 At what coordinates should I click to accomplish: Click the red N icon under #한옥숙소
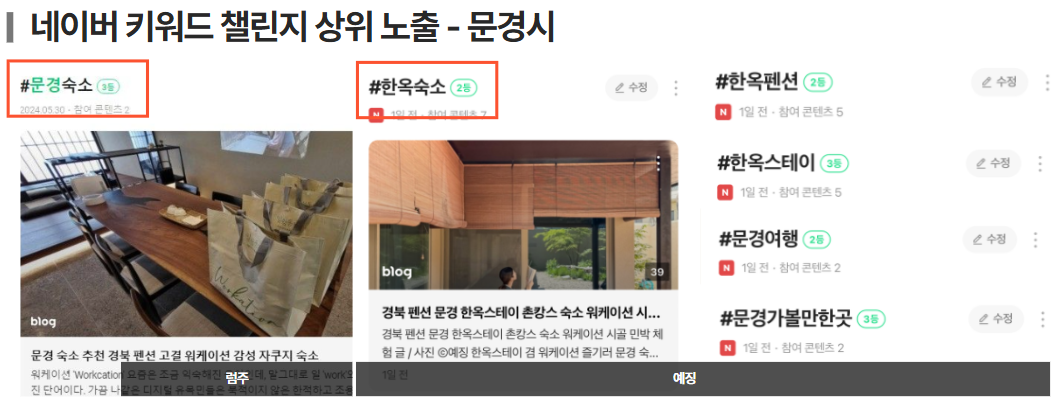(x=376, y=114)
